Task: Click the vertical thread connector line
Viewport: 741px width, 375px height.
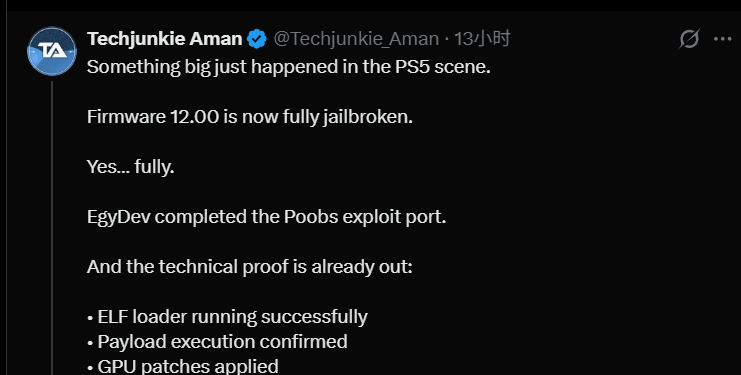Action: pyautogui.click(x=52, y=228)
